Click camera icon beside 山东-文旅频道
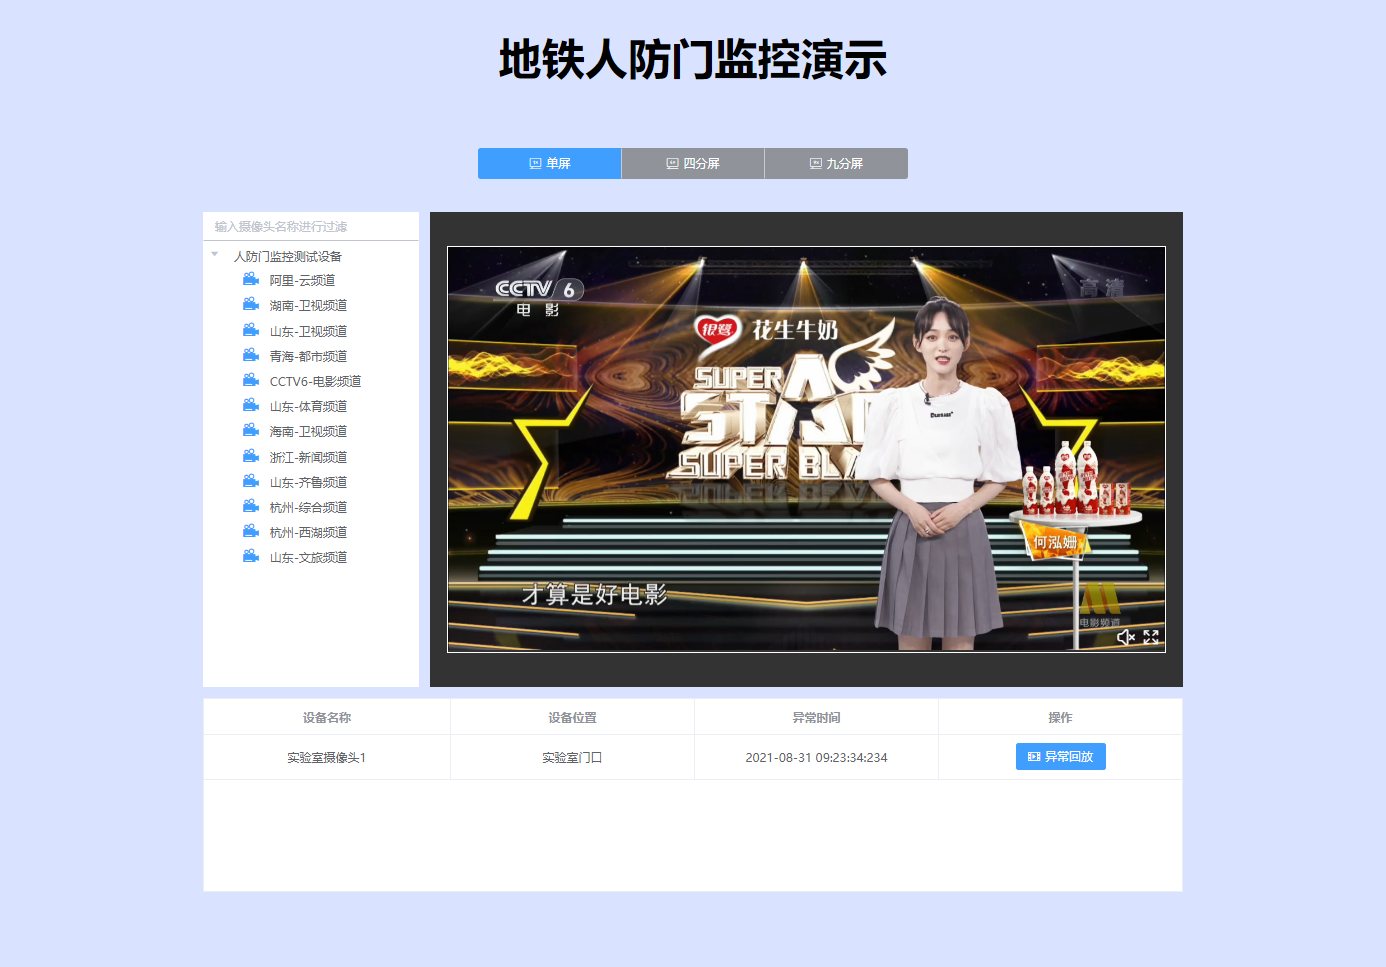The image size is (1386, 967). tap(251, 557)
